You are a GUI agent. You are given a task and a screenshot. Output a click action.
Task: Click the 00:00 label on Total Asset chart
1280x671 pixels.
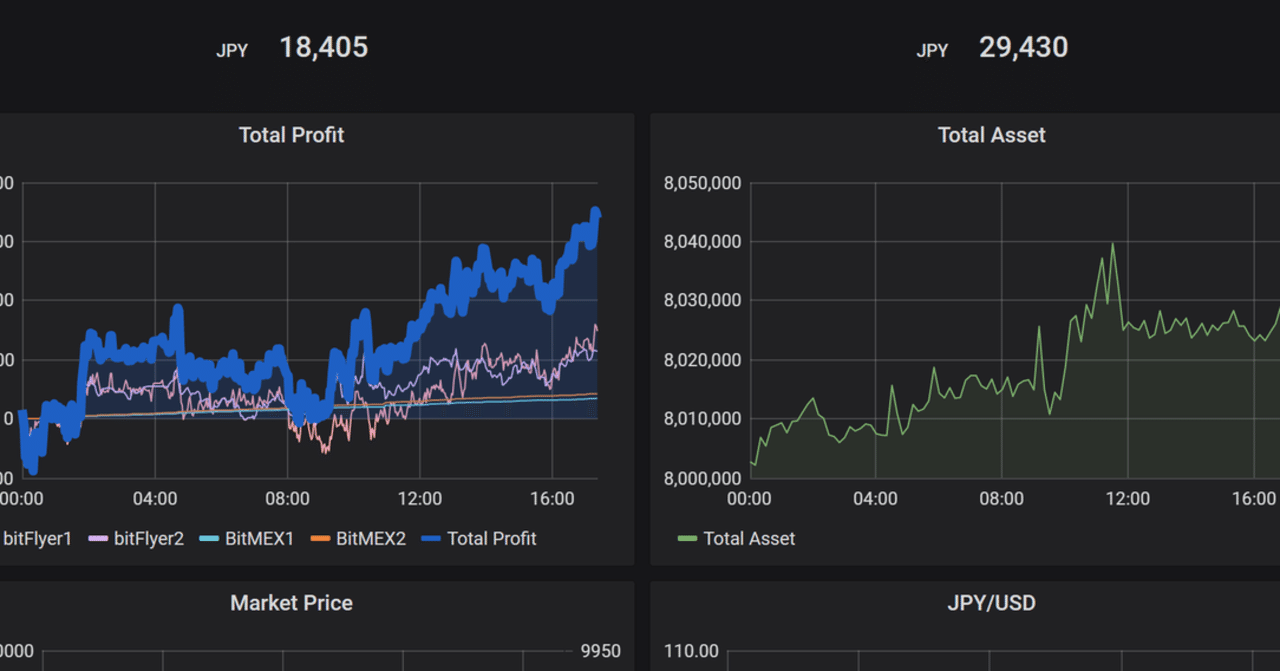pyautogui.click(x=751, y=498)
